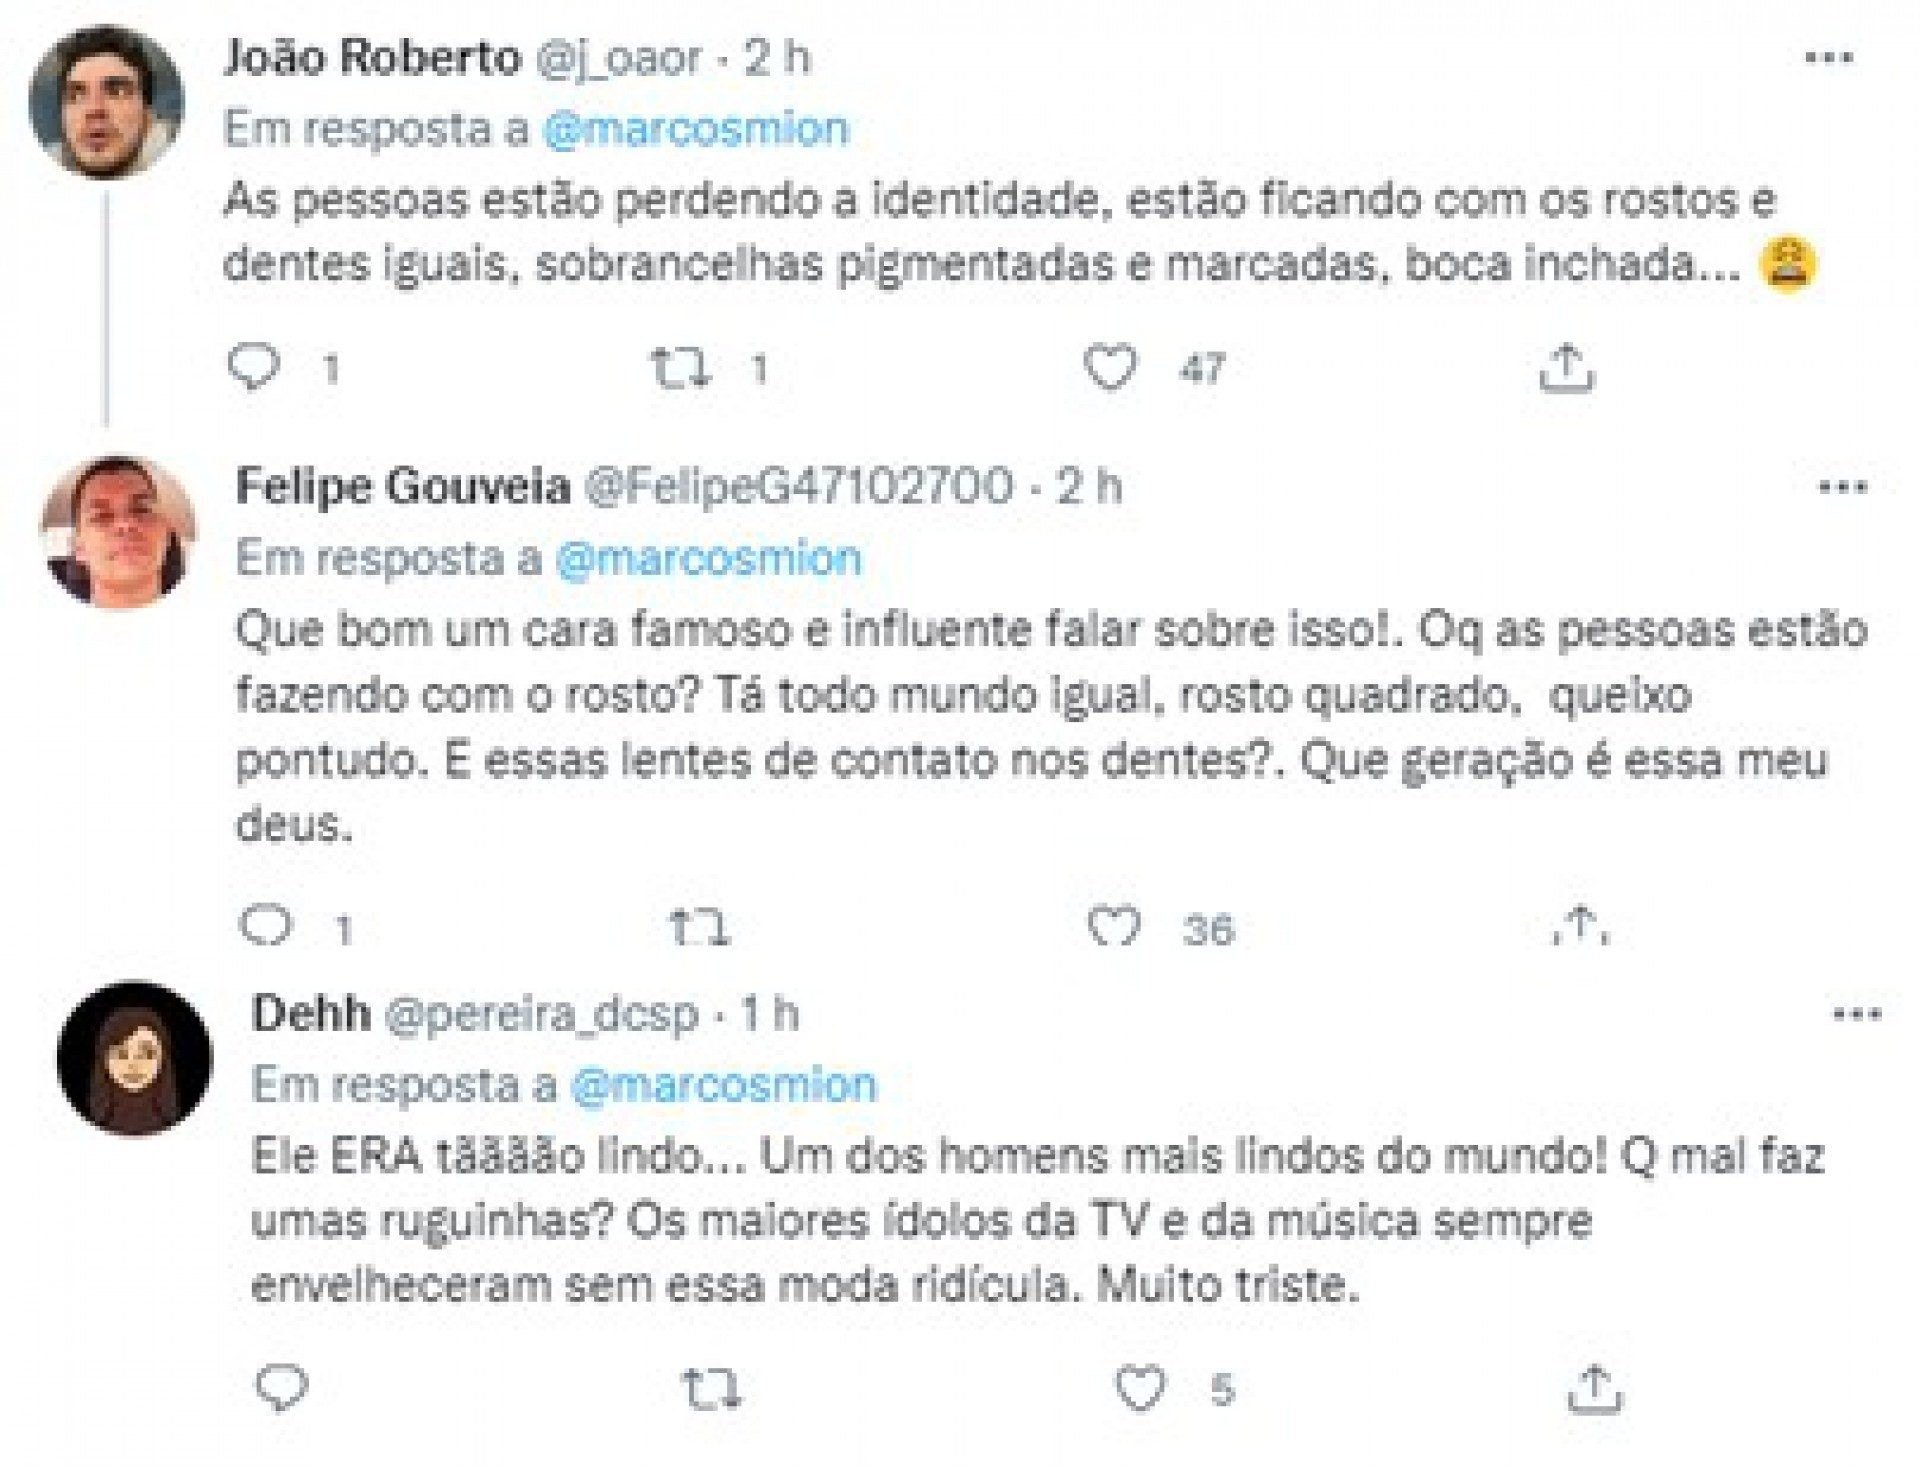Open Felipe Gouveia's profile picture

[x=118, y=532]
